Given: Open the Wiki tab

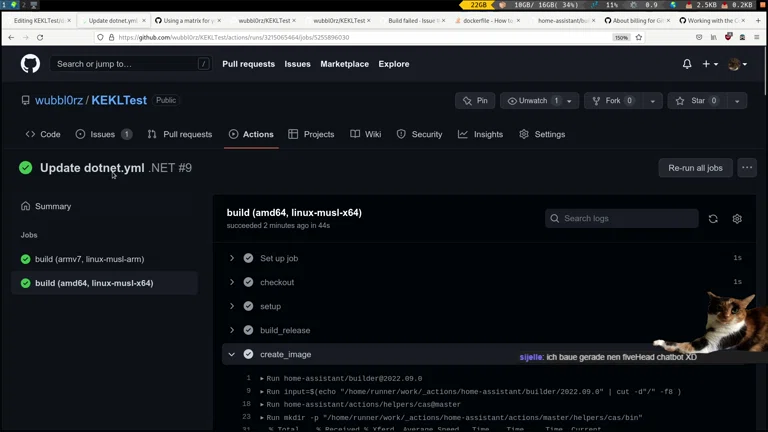Looking at the screenshot, I should 366,134.
